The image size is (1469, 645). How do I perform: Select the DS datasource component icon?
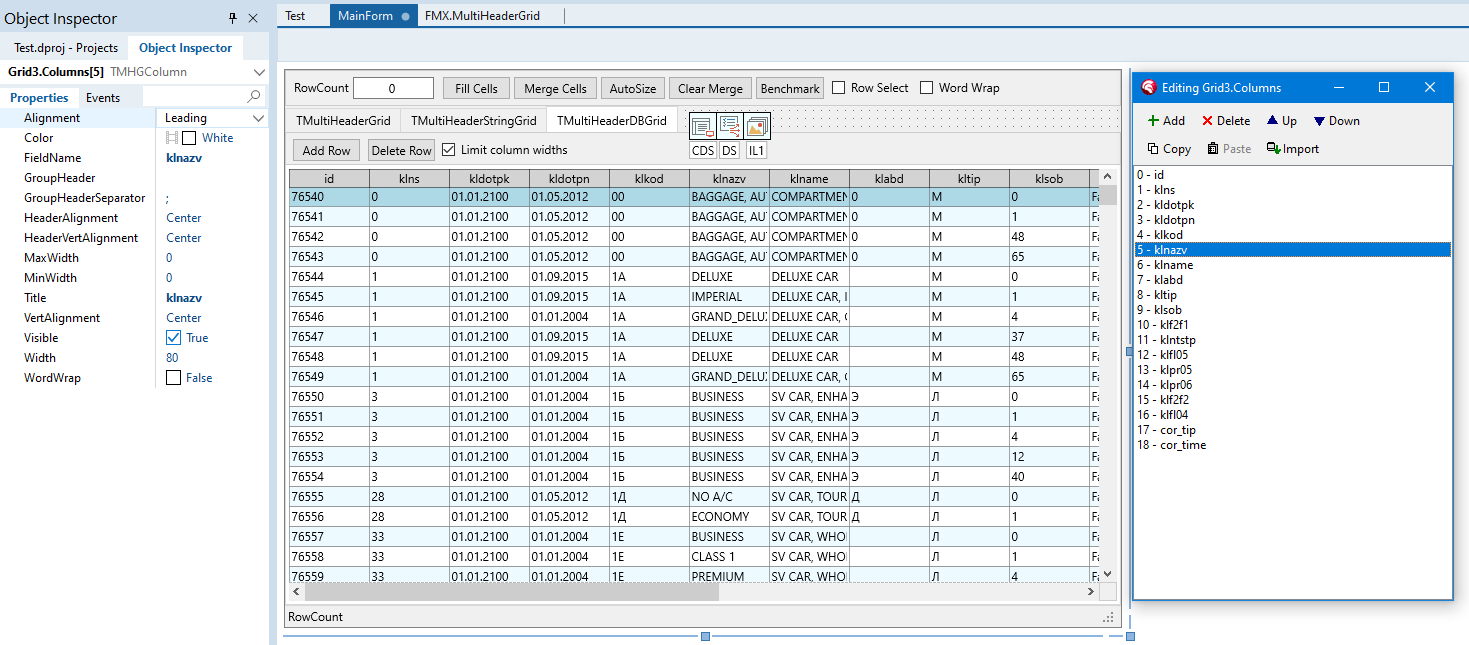729,127
